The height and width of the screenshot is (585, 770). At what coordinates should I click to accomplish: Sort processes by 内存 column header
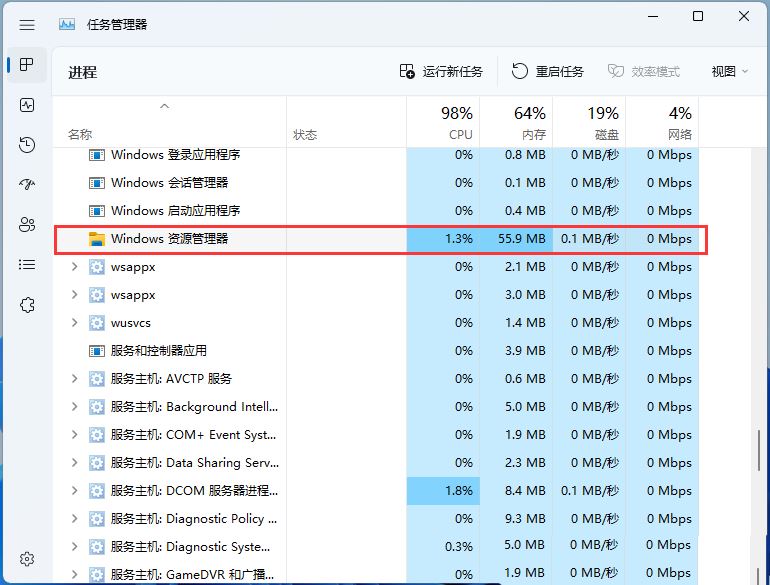pyautogui.click(x=516, y=123)
